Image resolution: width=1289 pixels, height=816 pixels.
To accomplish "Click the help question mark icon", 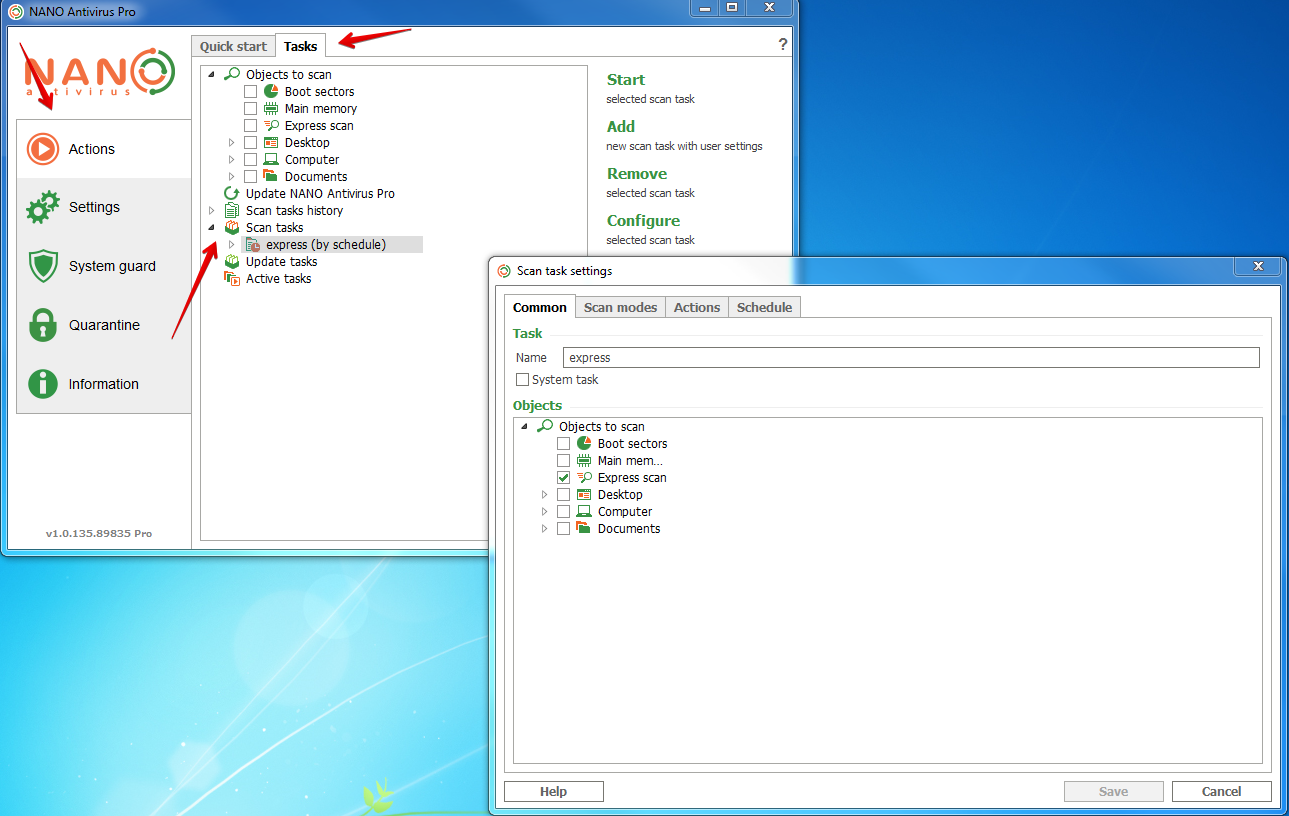I will pos(782,44).
